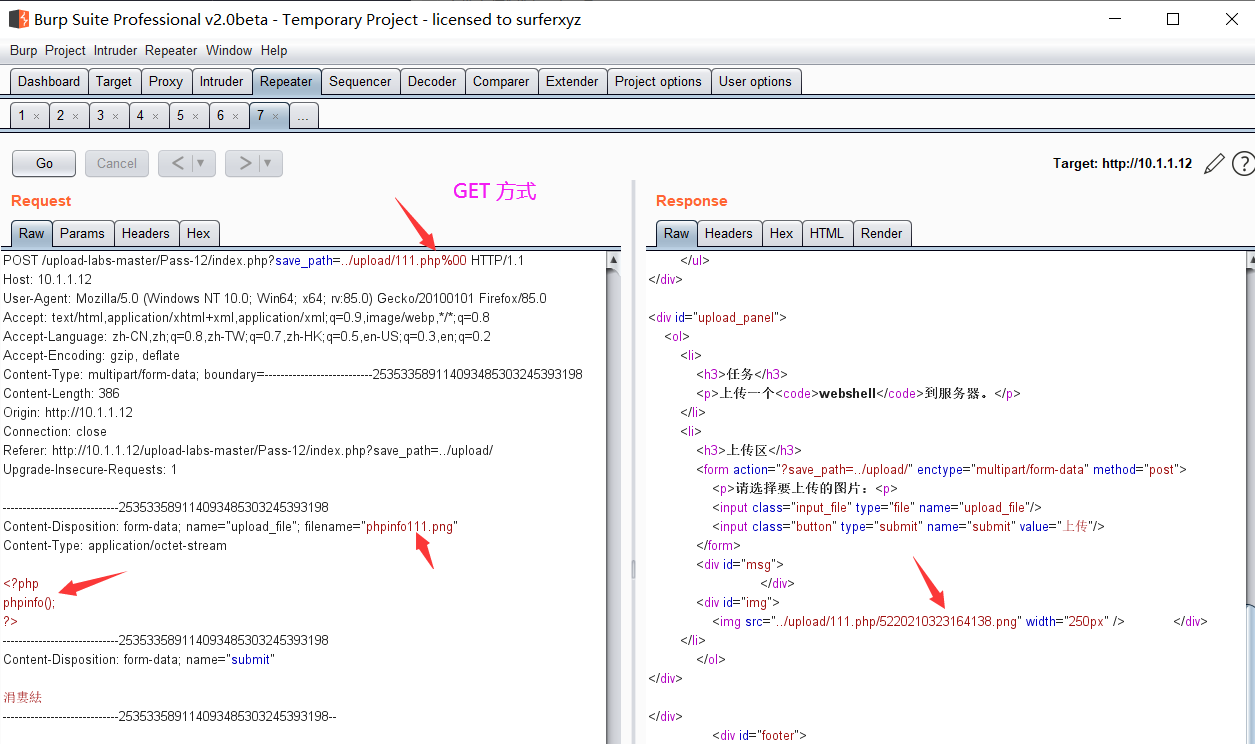Show the response Headers view
The width and height of the screenshot is (1255, 744).
pos(728,233)
